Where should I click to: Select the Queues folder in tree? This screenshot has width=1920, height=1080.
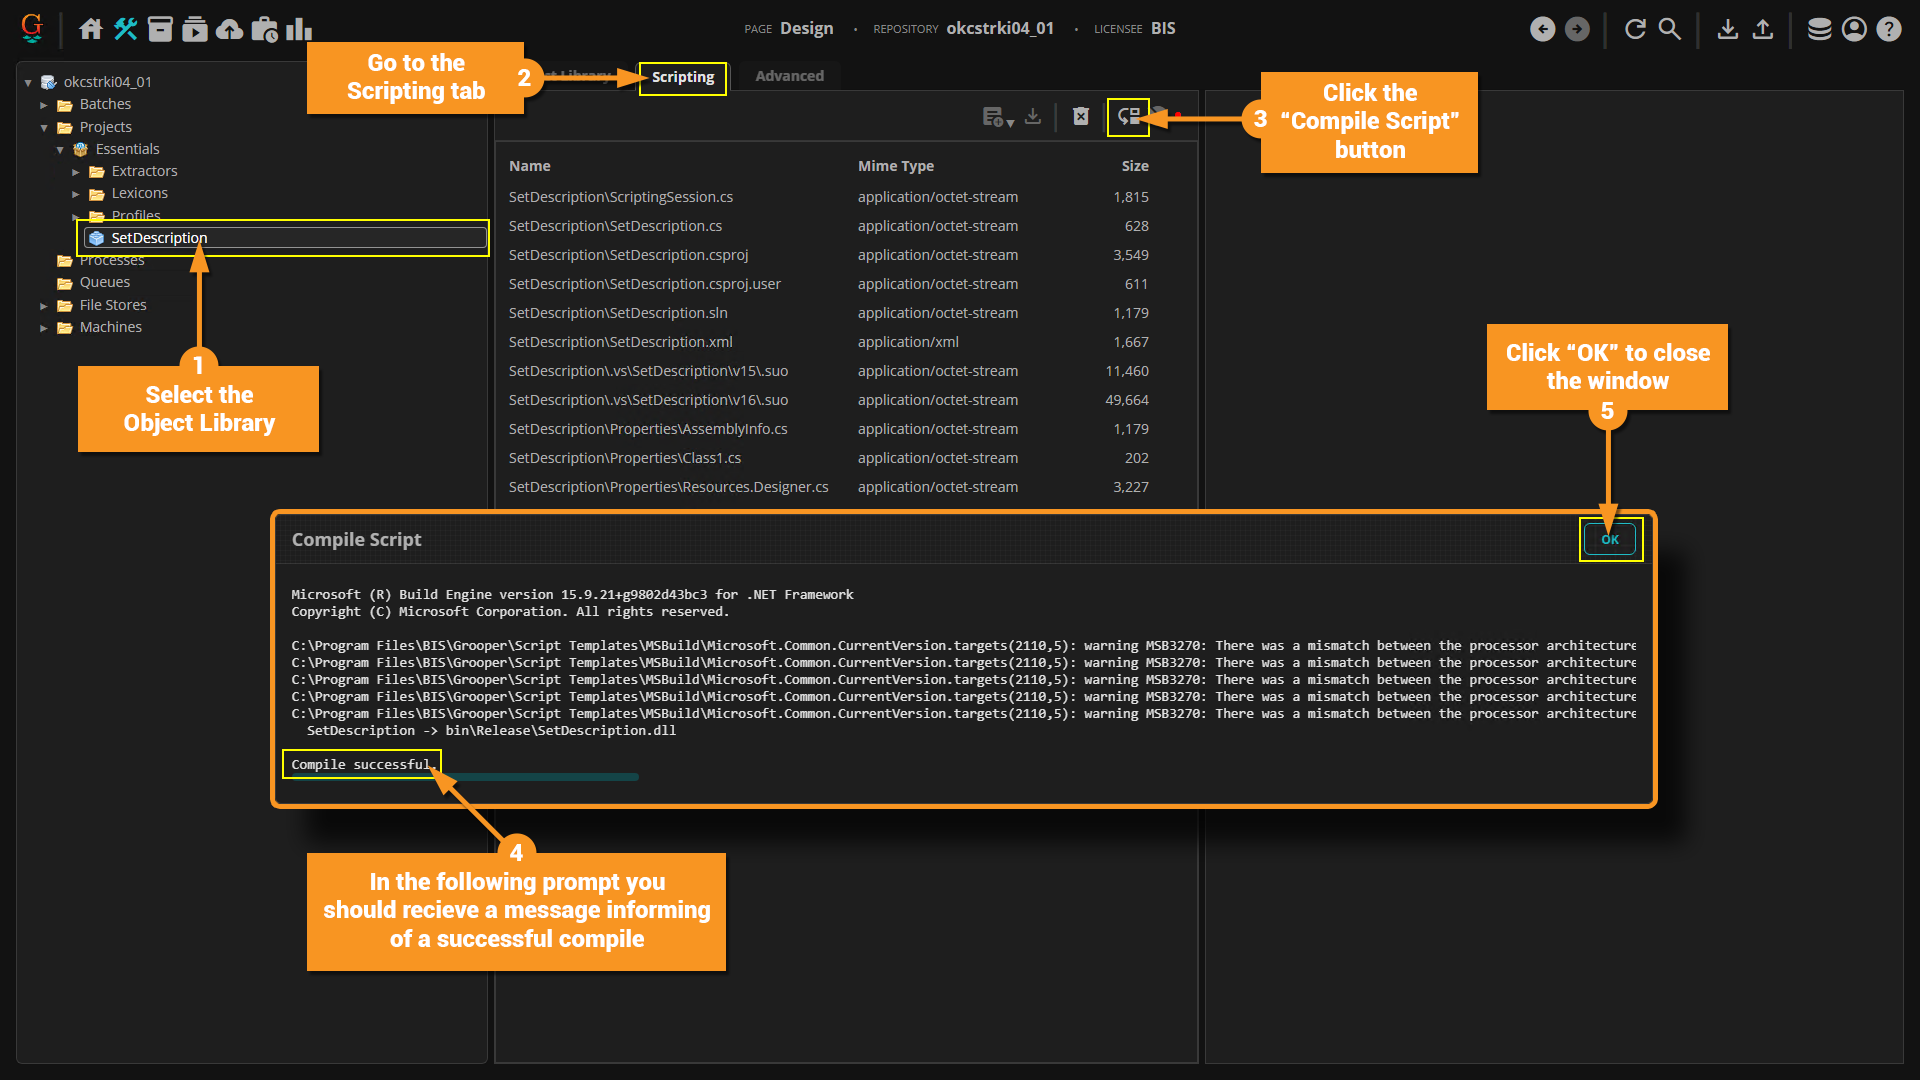(x=105, y=282)
